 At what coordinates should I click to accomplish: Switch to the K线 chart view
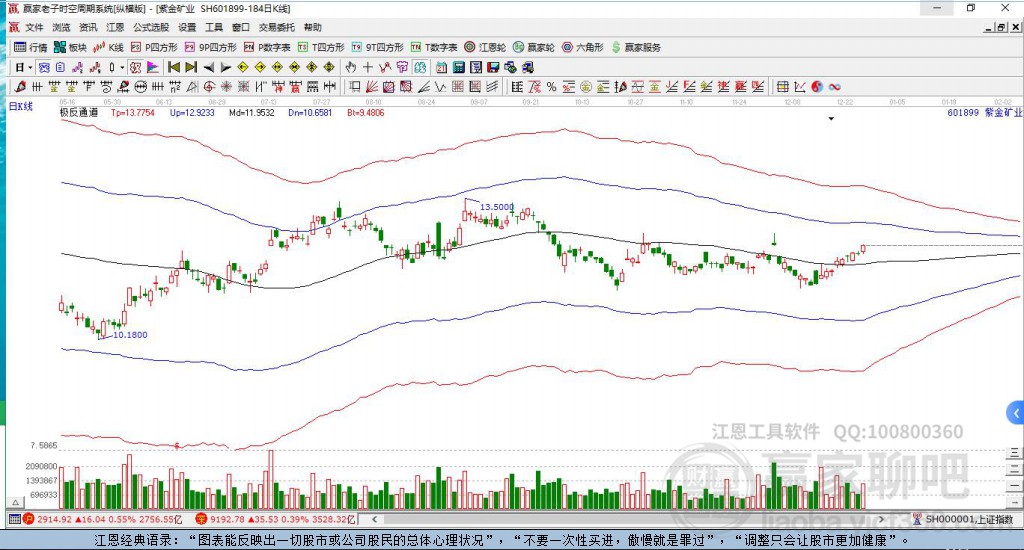pyautogui.click(x=108, y=47)
